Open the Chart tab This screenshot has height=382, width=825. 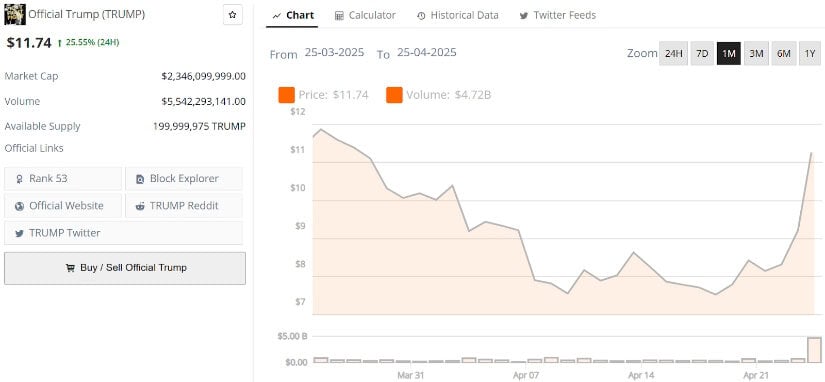293,15
